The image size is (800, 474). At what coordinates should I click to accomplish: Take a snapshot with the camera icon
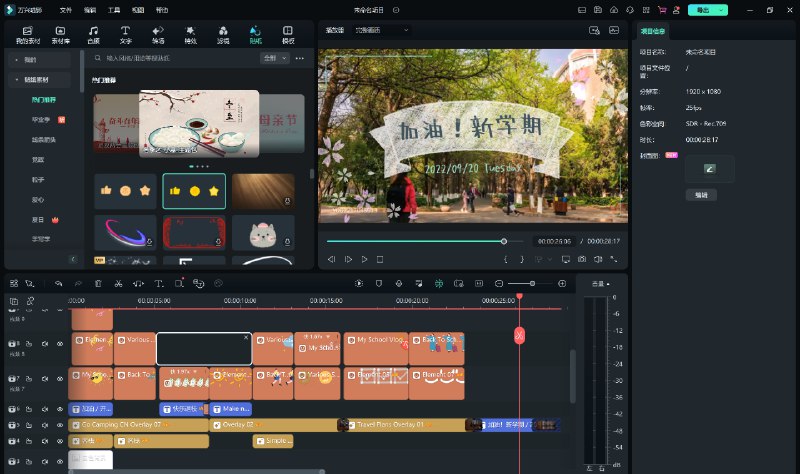tap(581, 259)
